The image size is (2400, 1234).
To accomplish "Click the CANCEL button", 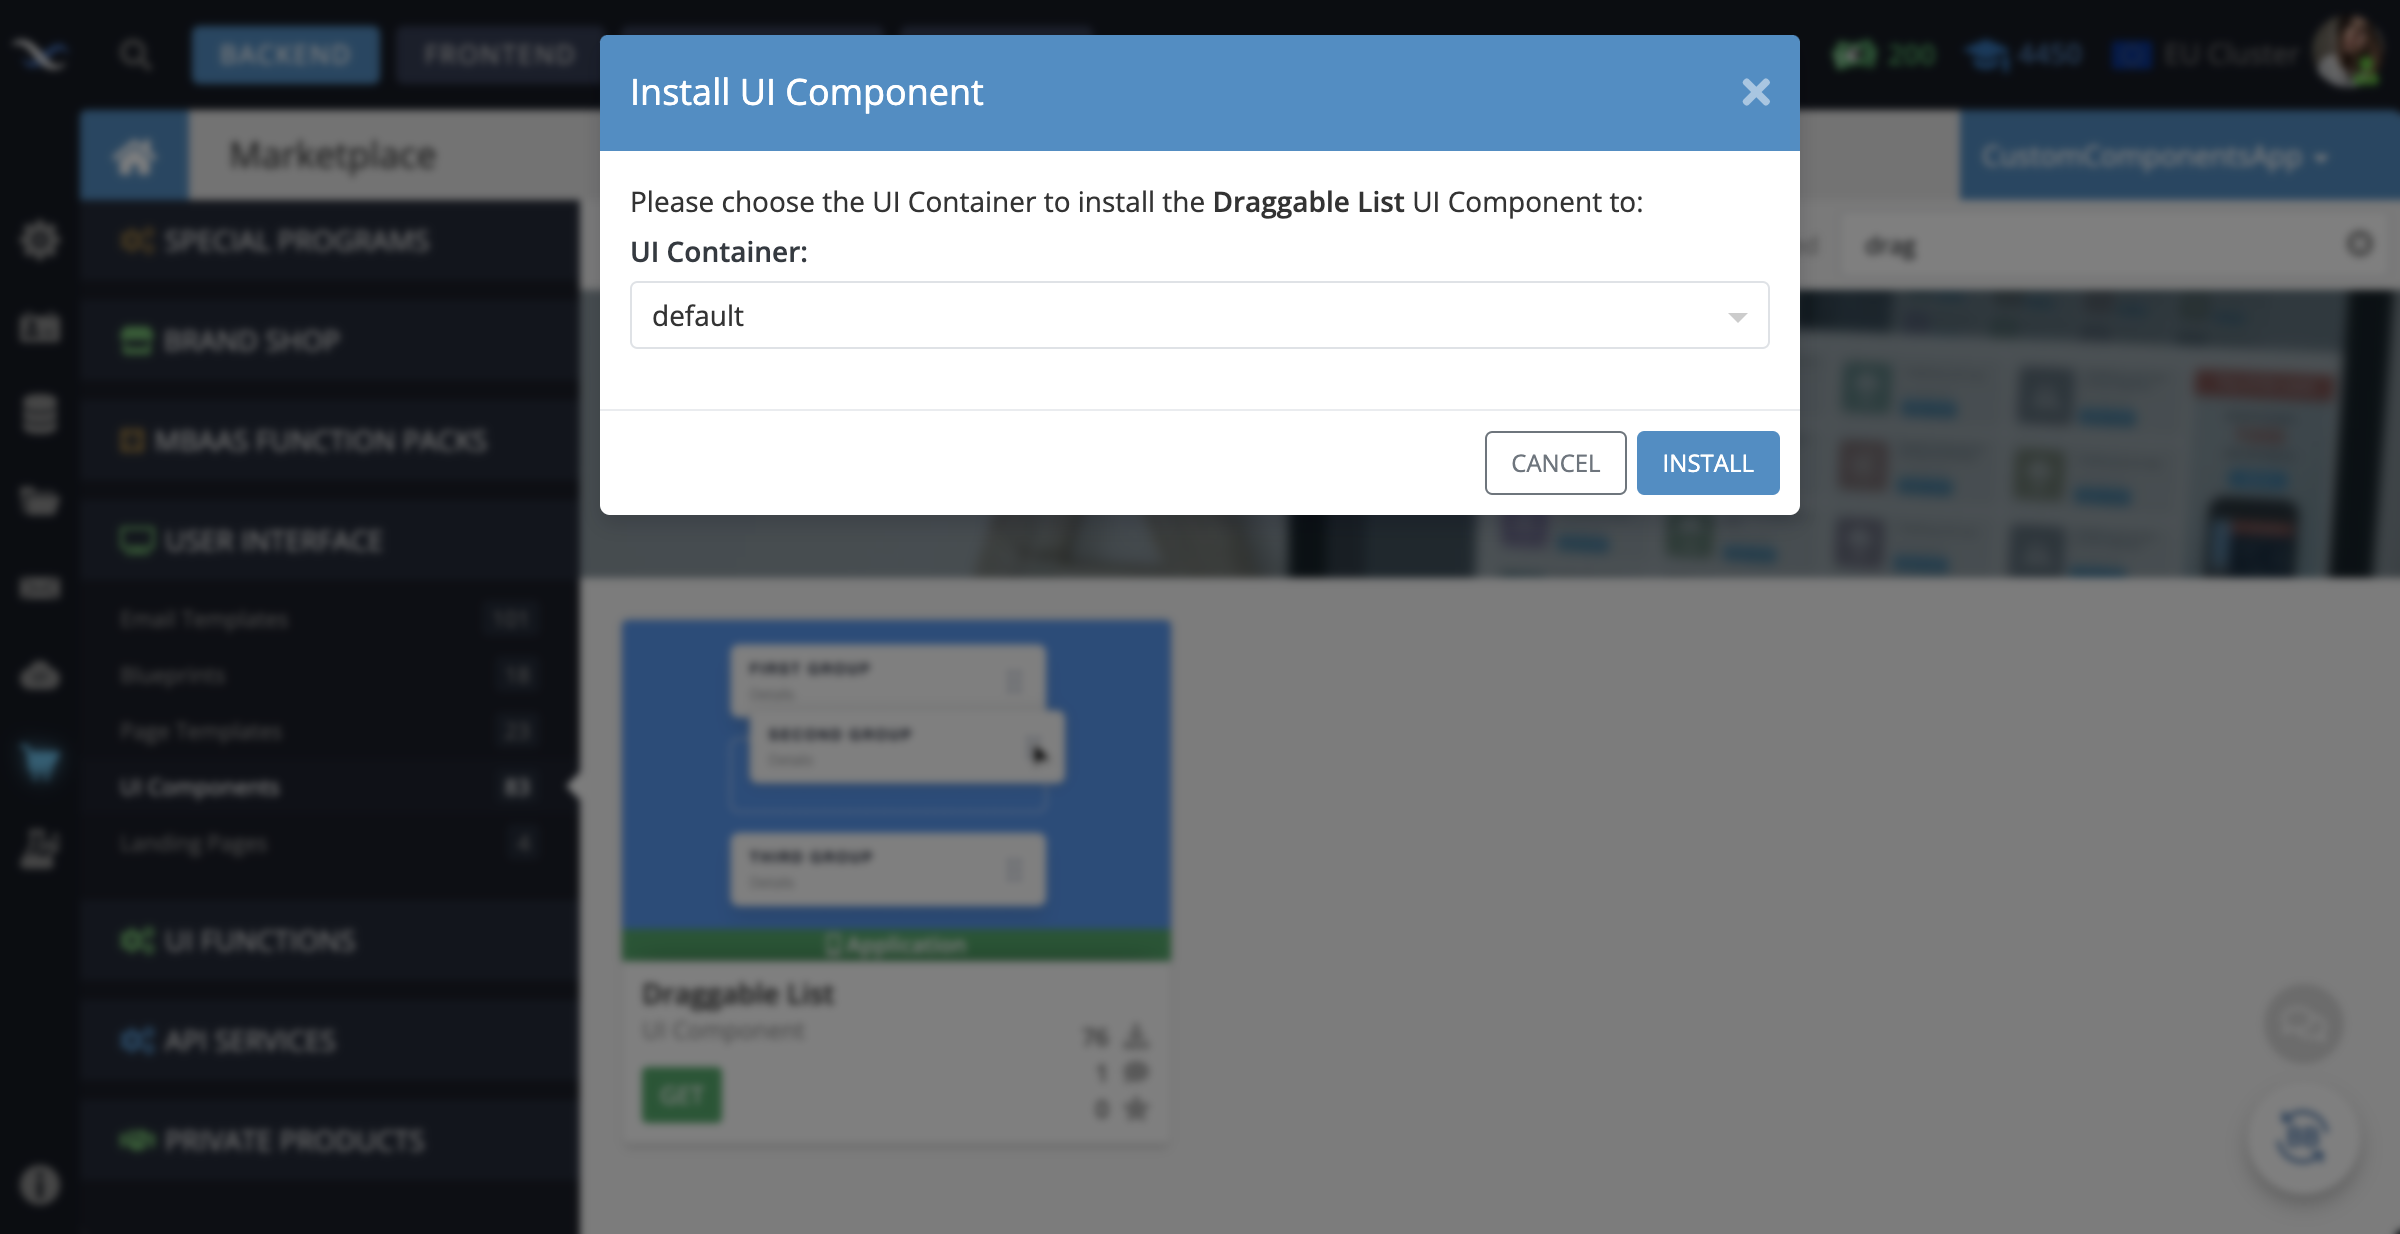I will [x=1555, y=463].
